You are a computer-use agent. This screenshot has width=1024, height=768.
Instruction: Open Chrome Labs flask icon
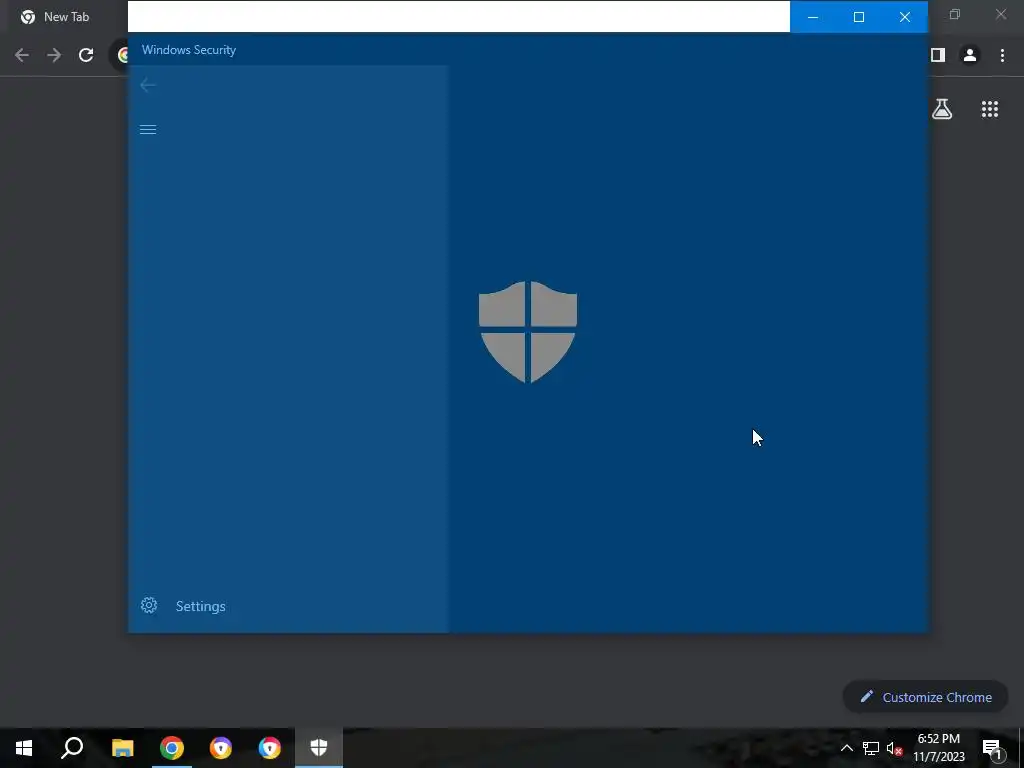(942, 109)
